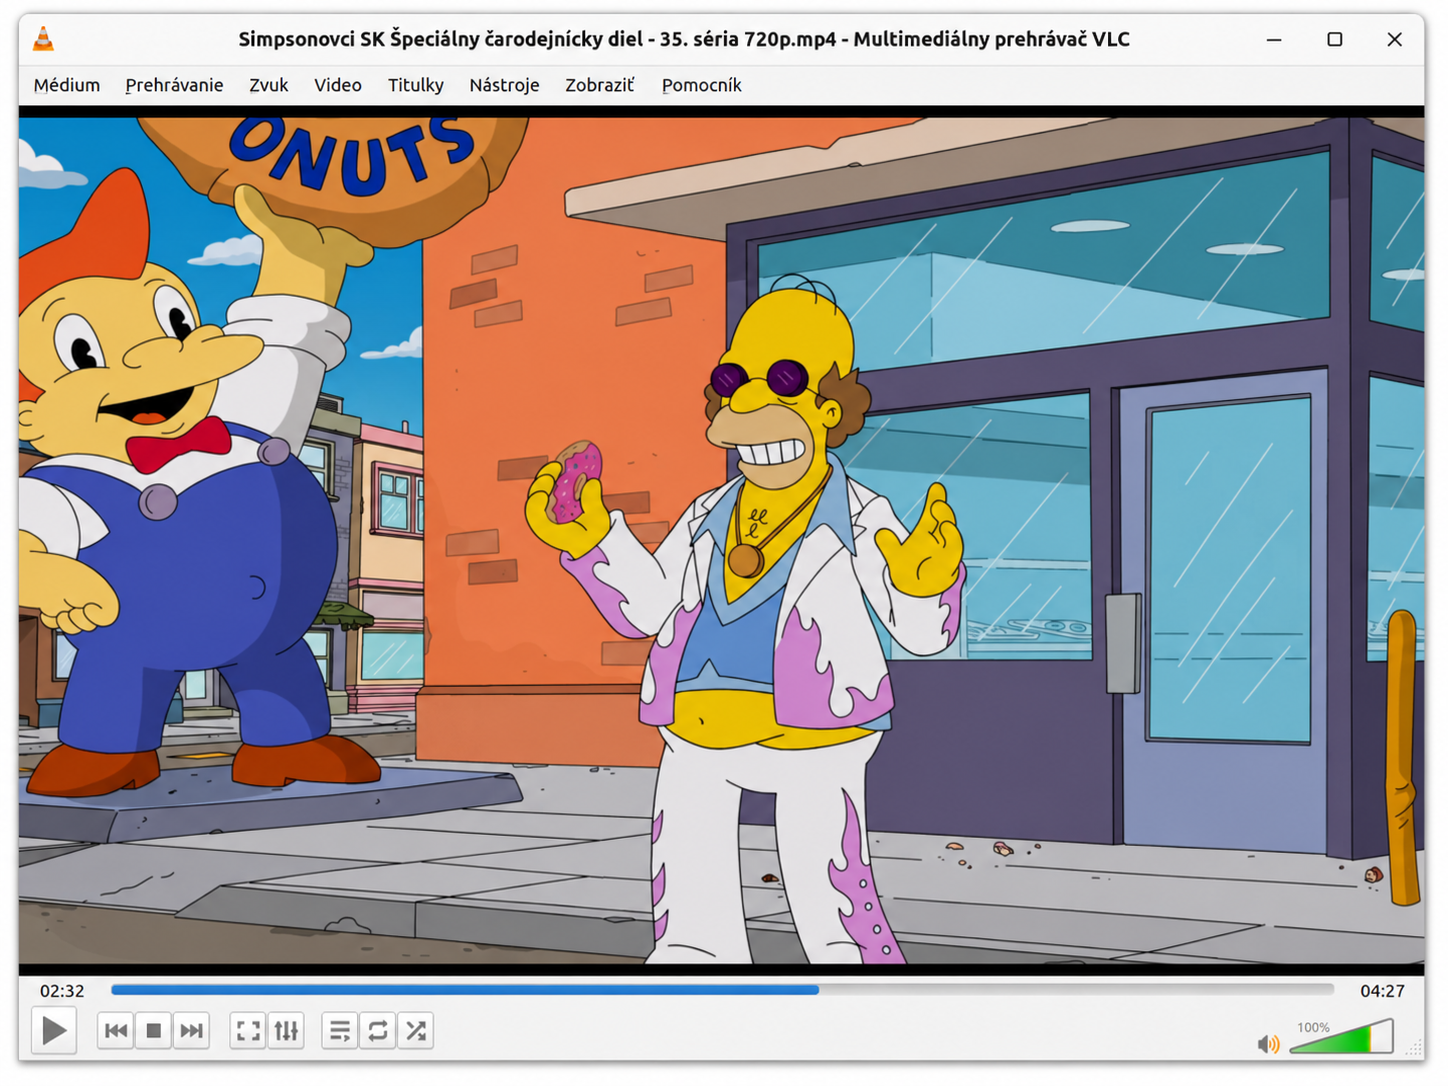
Task: Show the playlist panel
Action: pos(340,1030)
